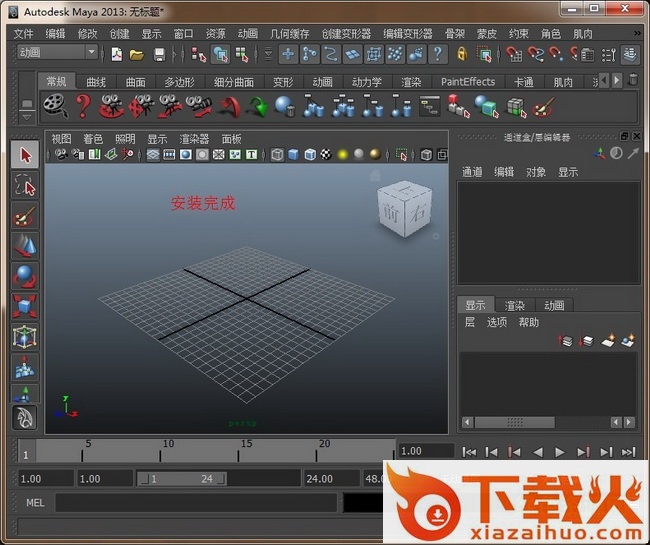Click the MEL command input field

[x=196, y=503]
